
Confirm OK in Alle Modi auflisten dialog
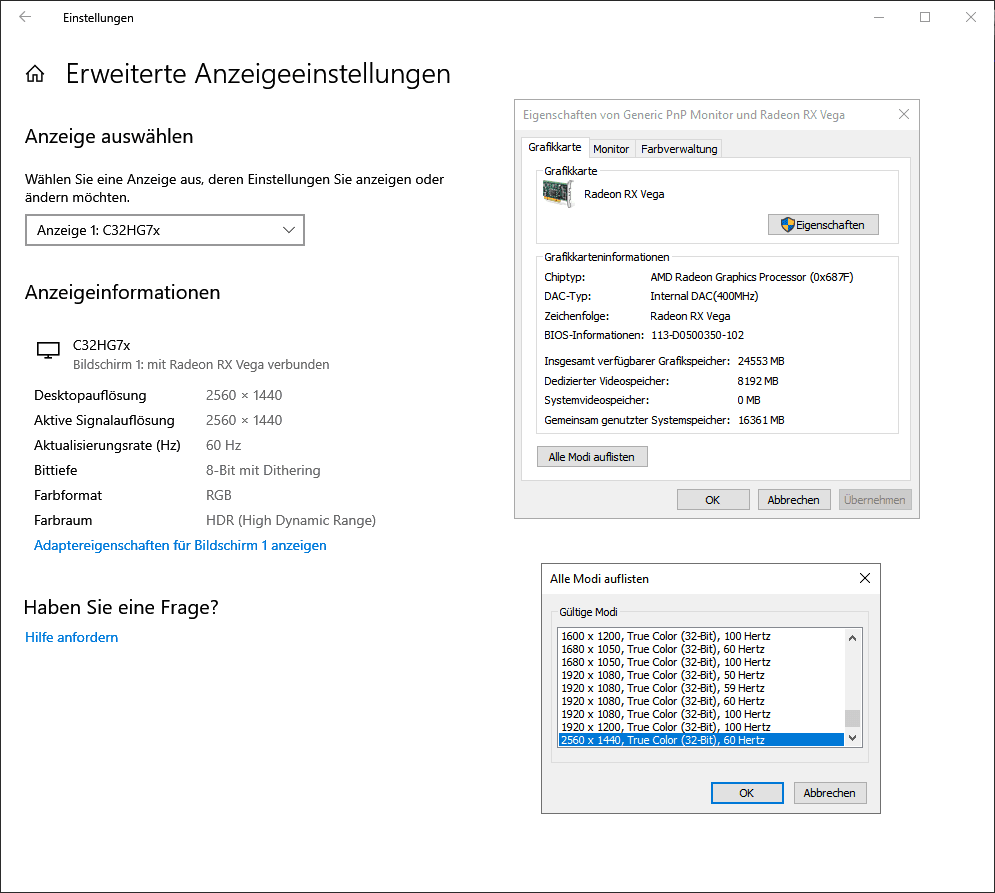coord(747,793)
